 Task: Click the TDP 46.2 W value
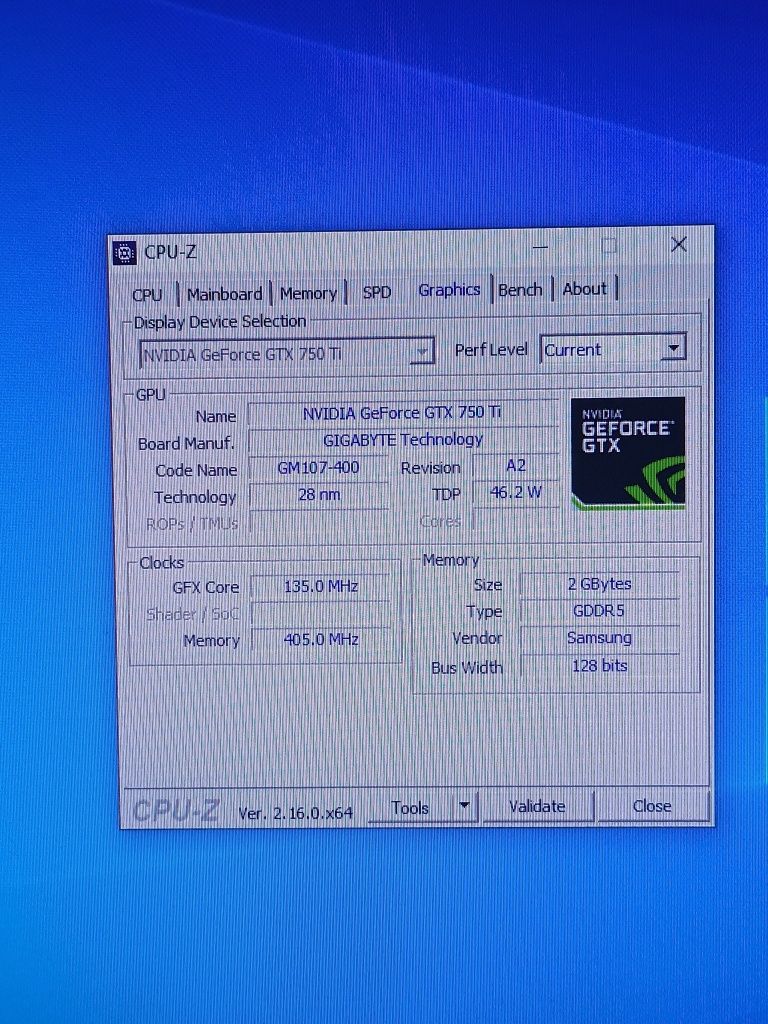(x=515, y=492)
